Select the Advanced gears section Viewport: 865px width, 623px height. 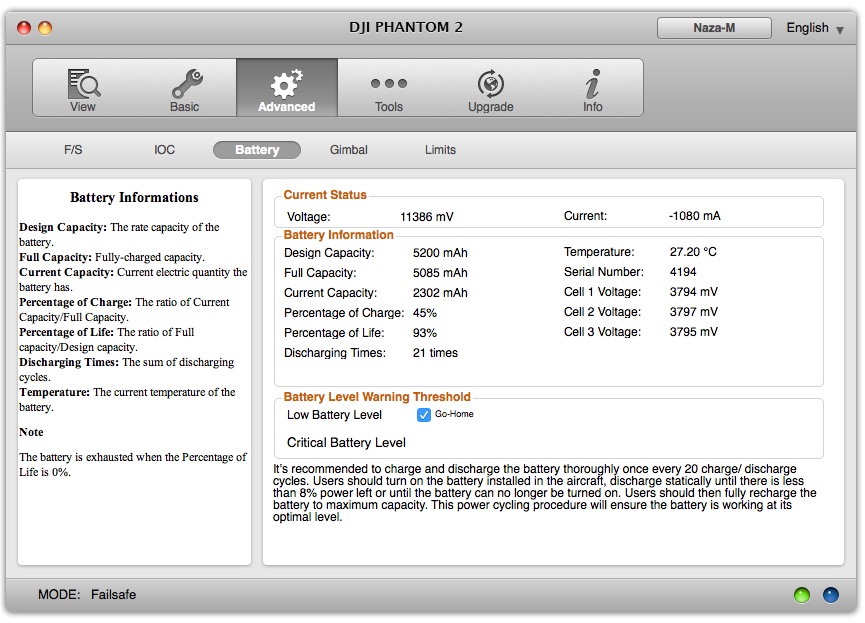287,88
